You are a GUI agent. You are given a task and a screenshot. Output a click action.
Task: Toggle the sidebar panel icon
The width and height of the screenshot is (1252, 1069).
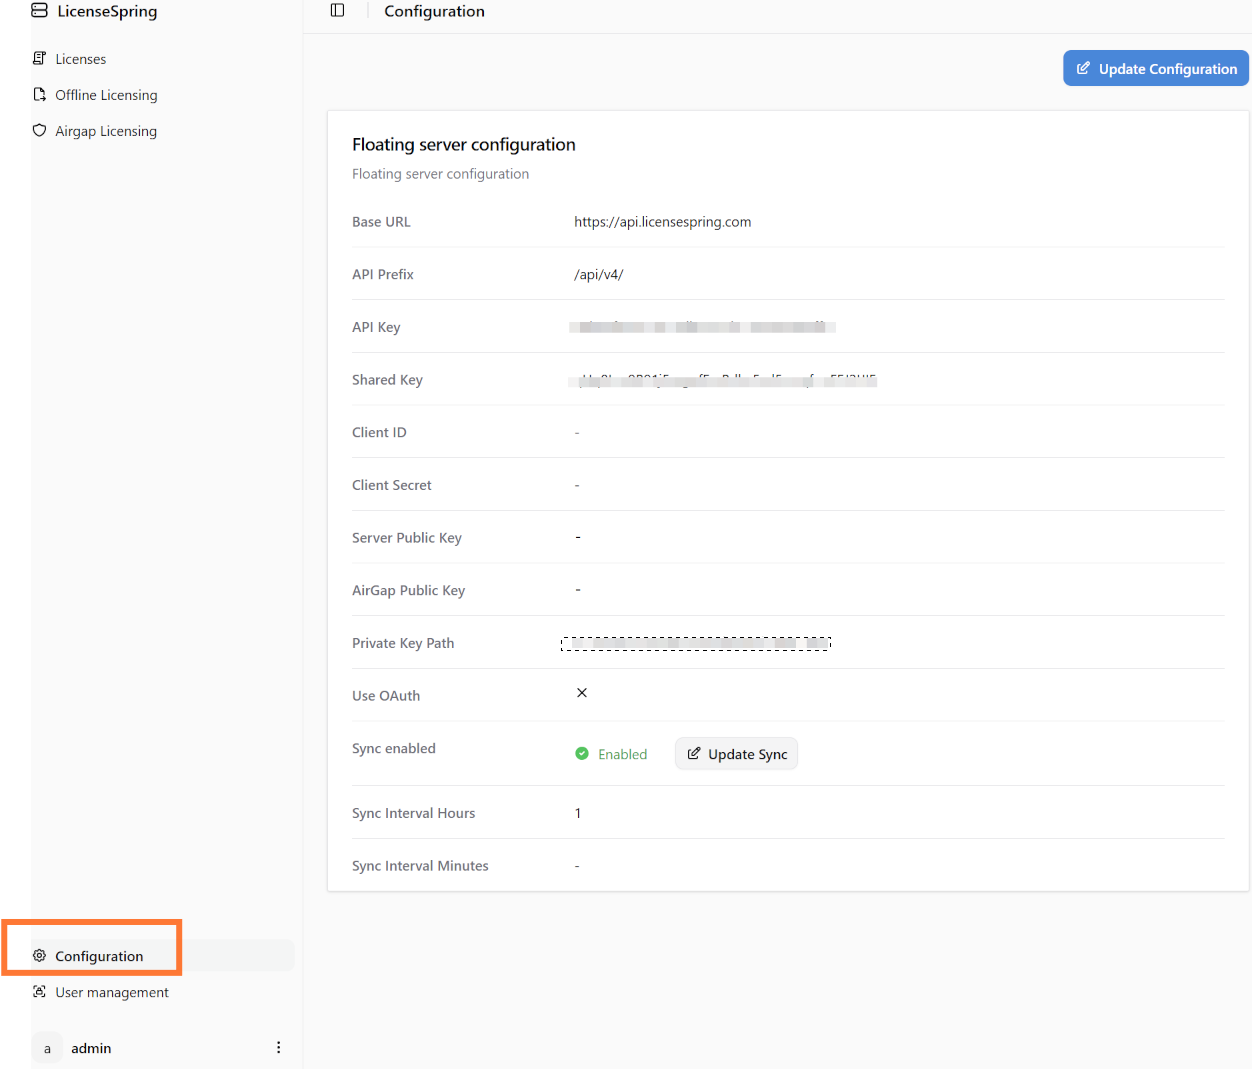click(x=337, y=11)
